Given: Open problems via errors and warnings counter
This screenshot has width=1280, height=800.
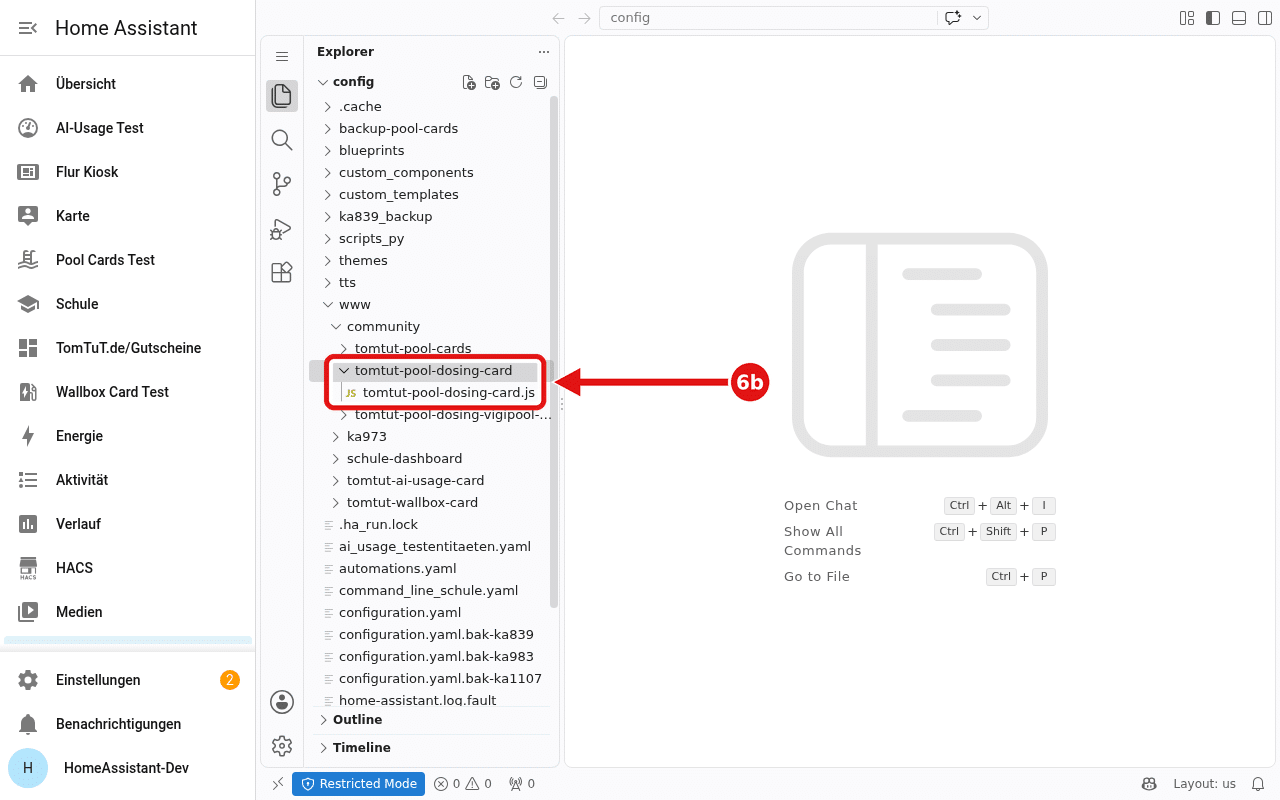Looking at the screenshot, I should [463, 784].
